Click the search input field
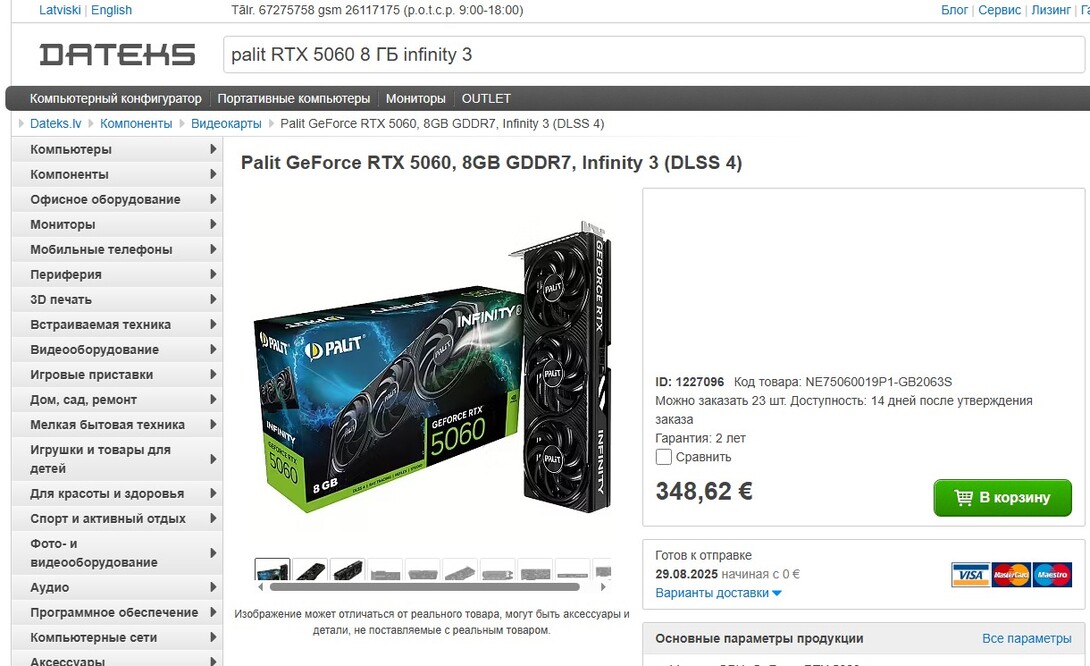This screenshot has height=666, width=1090. pyautogui.click(x=653, y=54)
